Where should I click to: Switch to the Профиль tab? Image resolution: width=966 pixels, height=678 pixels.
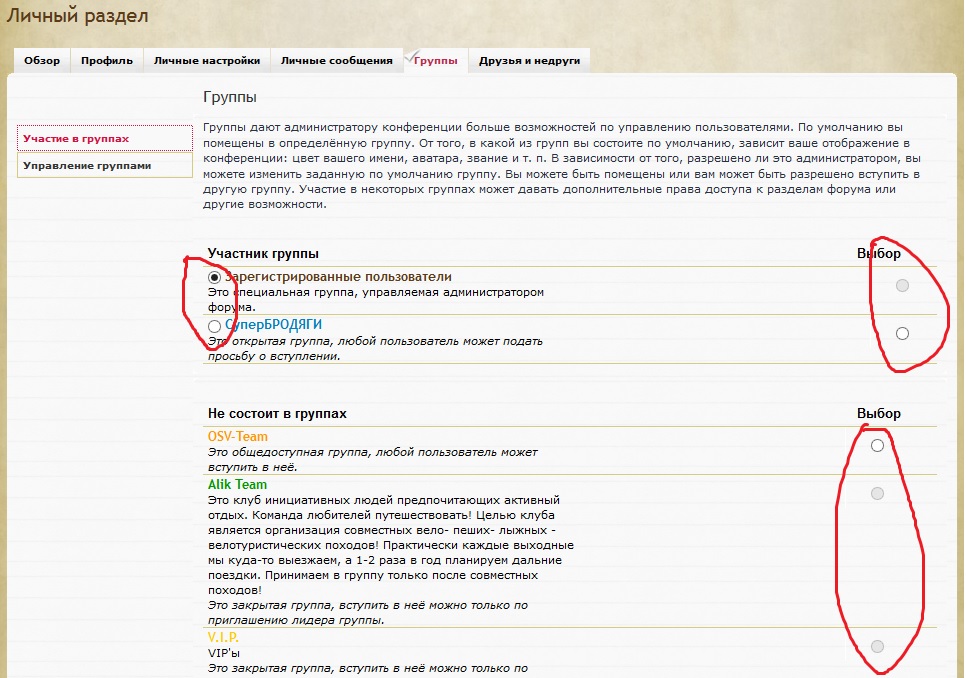tap(107, 61)
